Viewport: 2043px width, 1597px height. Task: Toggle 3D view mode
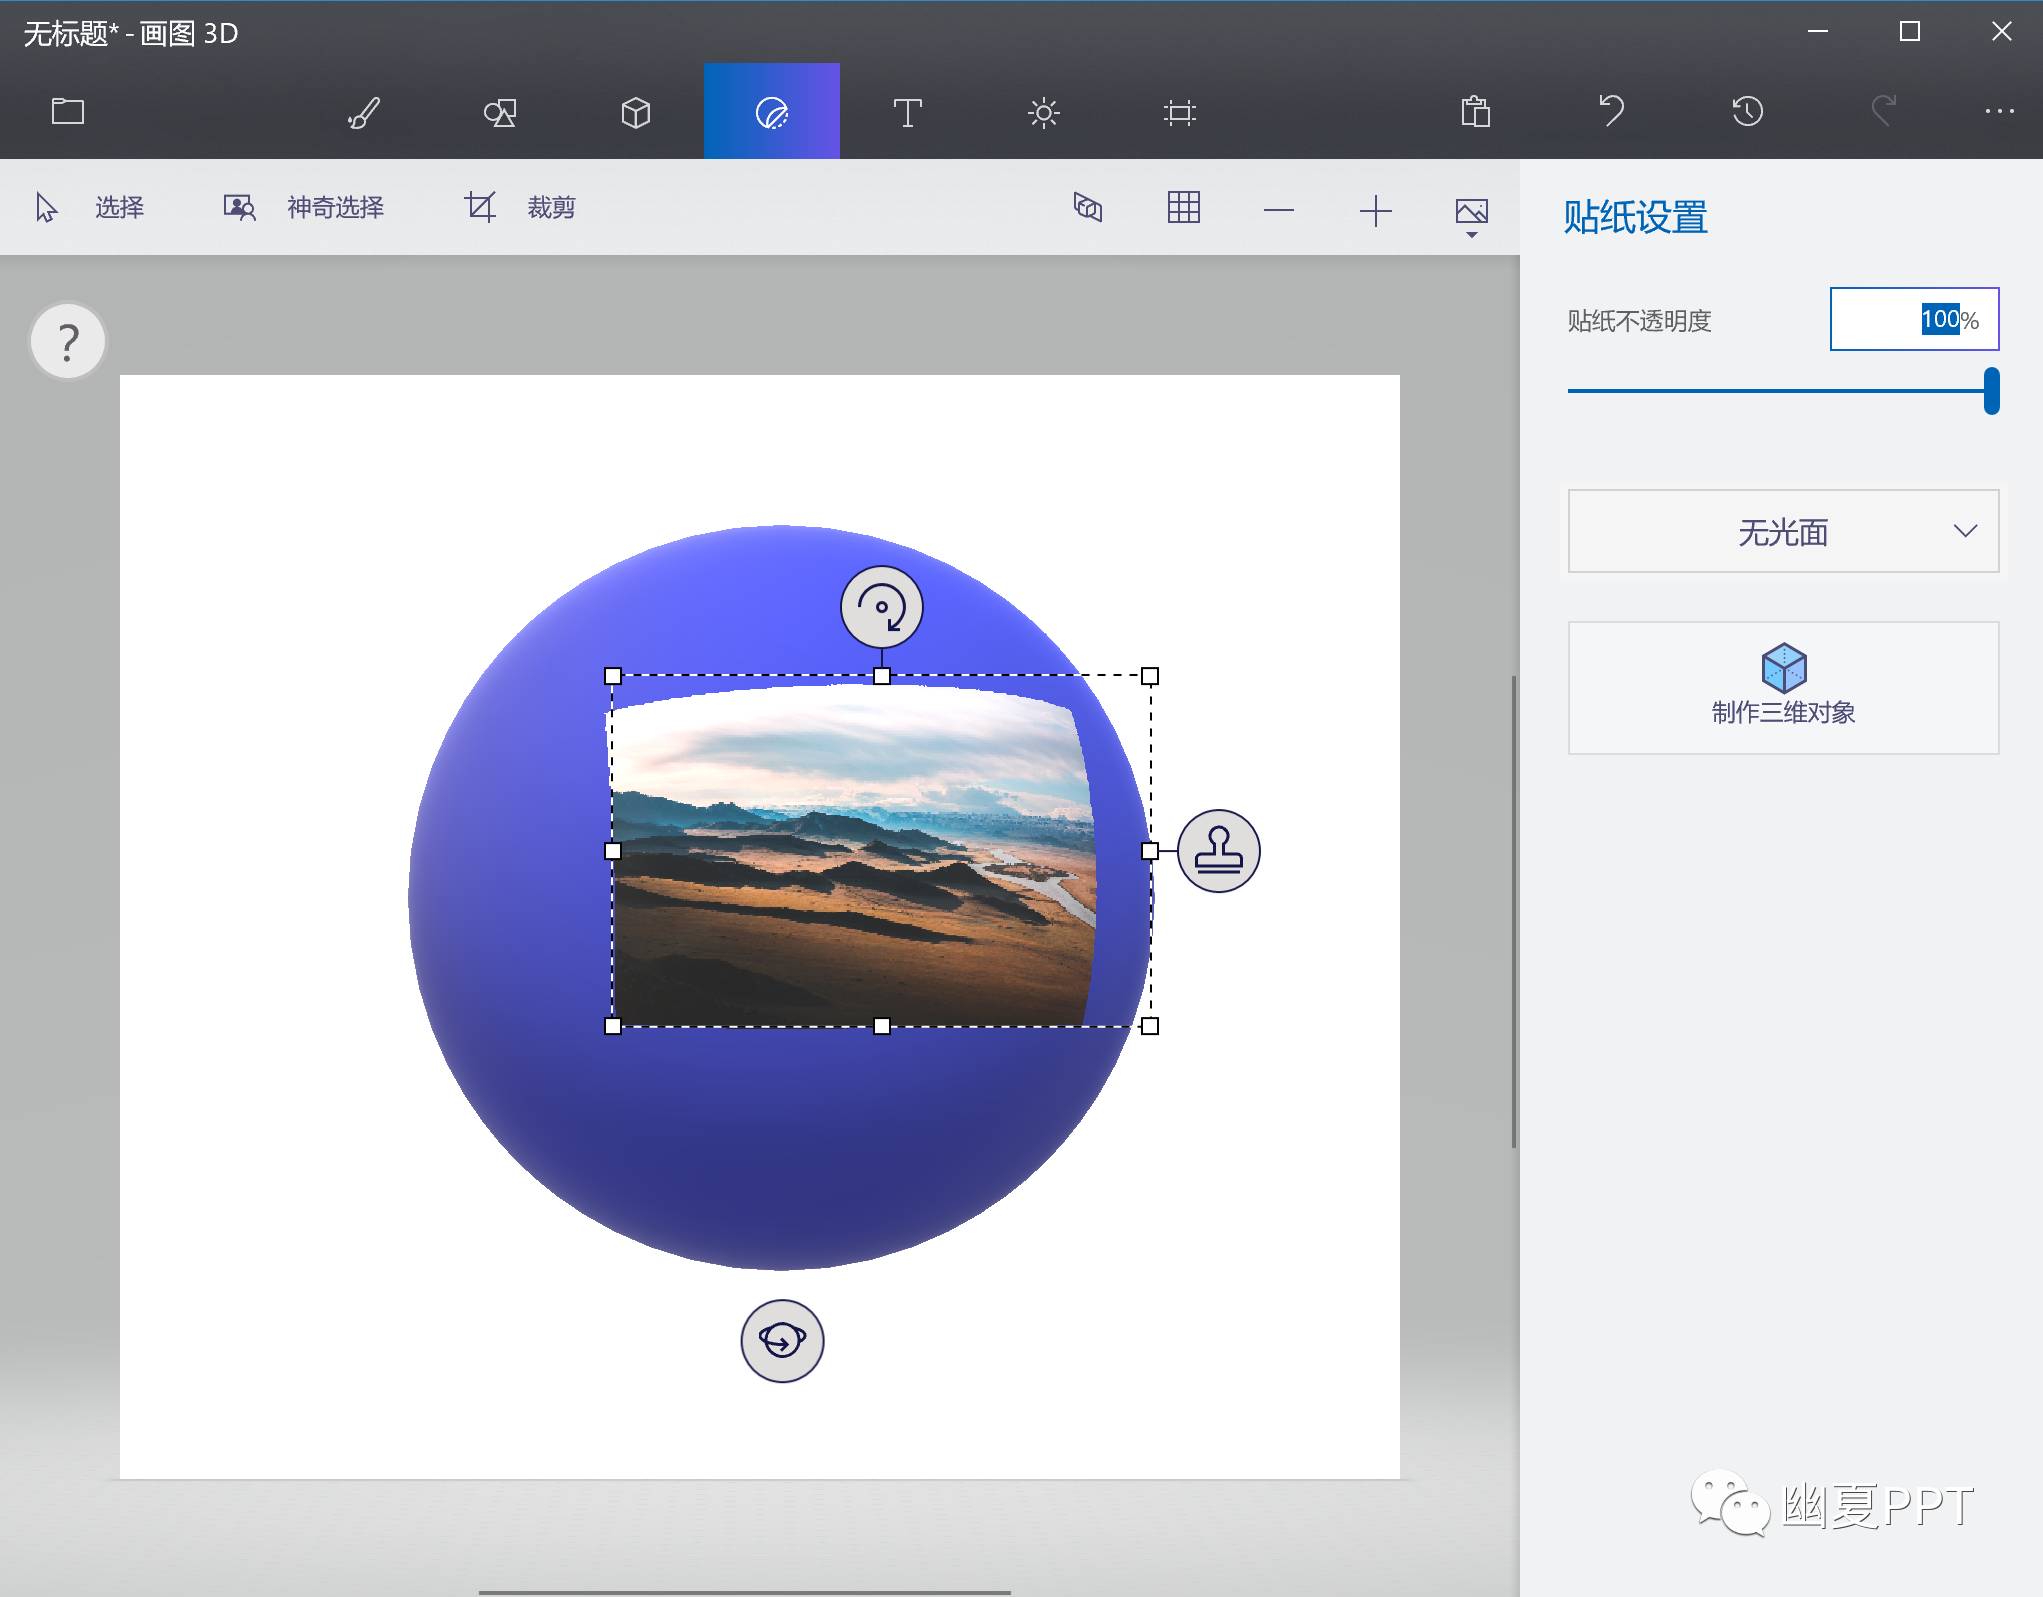pyautogui.click(x=1087, y=208)
